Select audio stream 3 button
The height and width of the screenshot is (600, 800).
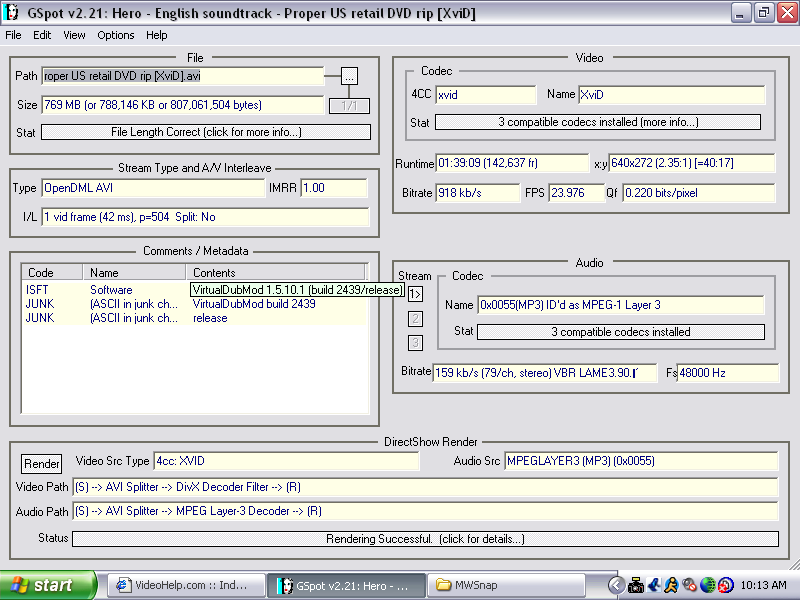(415, 343)
